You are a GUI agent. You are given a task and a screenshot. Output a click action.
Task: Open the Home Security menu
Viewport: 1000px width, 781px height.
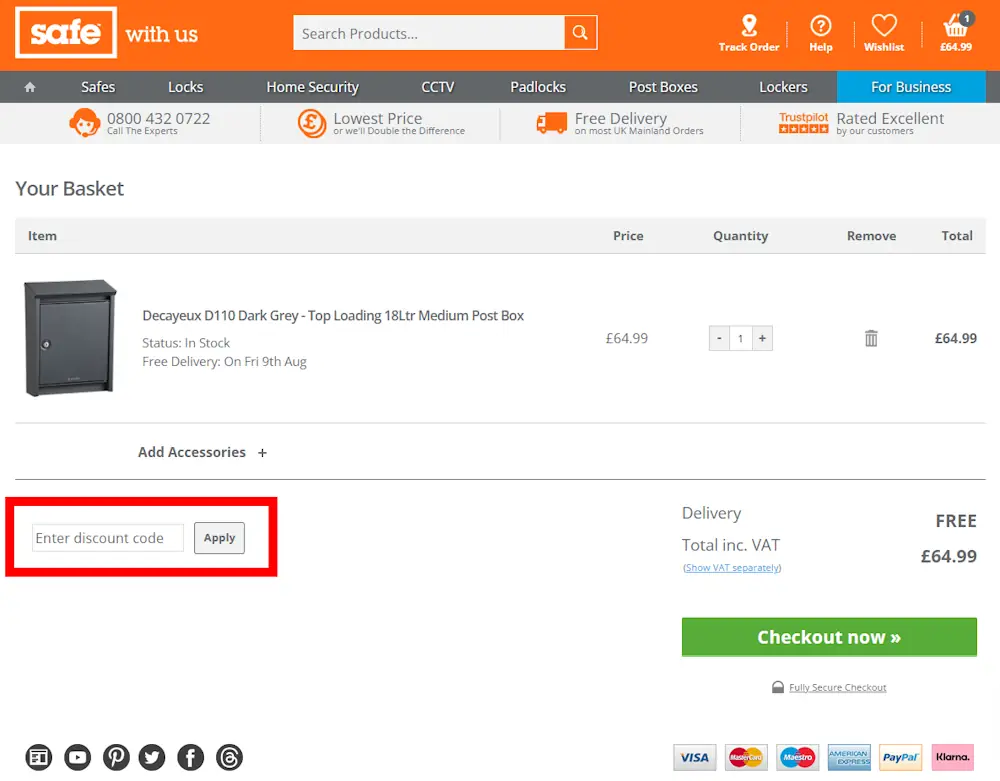coord(312,87)
